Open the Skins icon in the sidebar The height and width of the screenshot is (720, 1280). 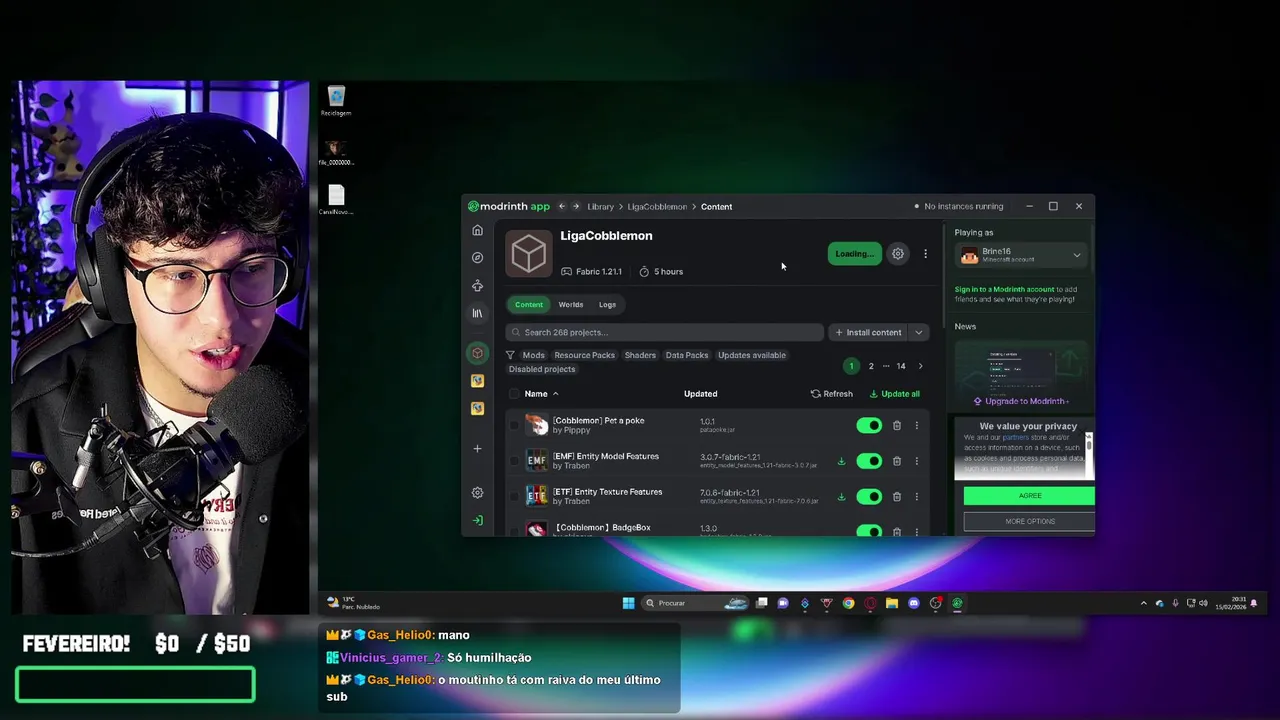477,286
